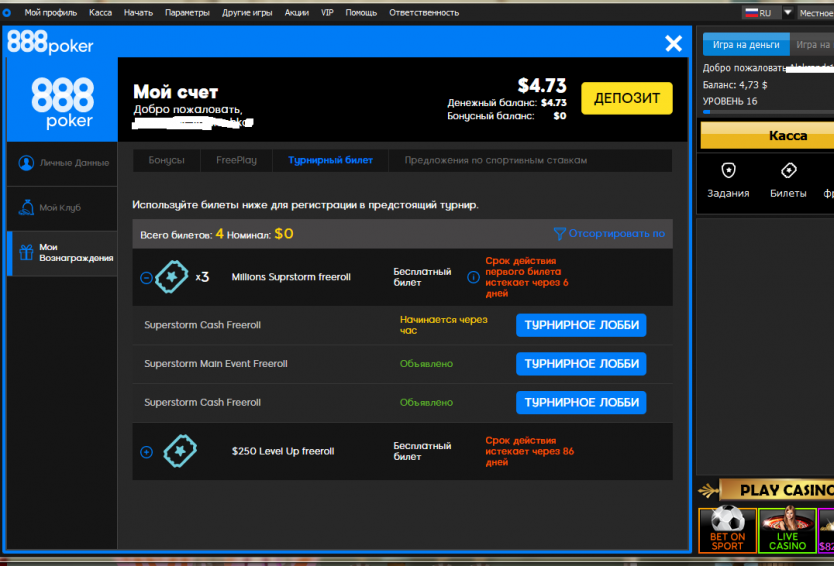The width and height of the screenshot is (834, 566).
Task: Switch to the play-money game tab
Action: [x=812, y=45]
